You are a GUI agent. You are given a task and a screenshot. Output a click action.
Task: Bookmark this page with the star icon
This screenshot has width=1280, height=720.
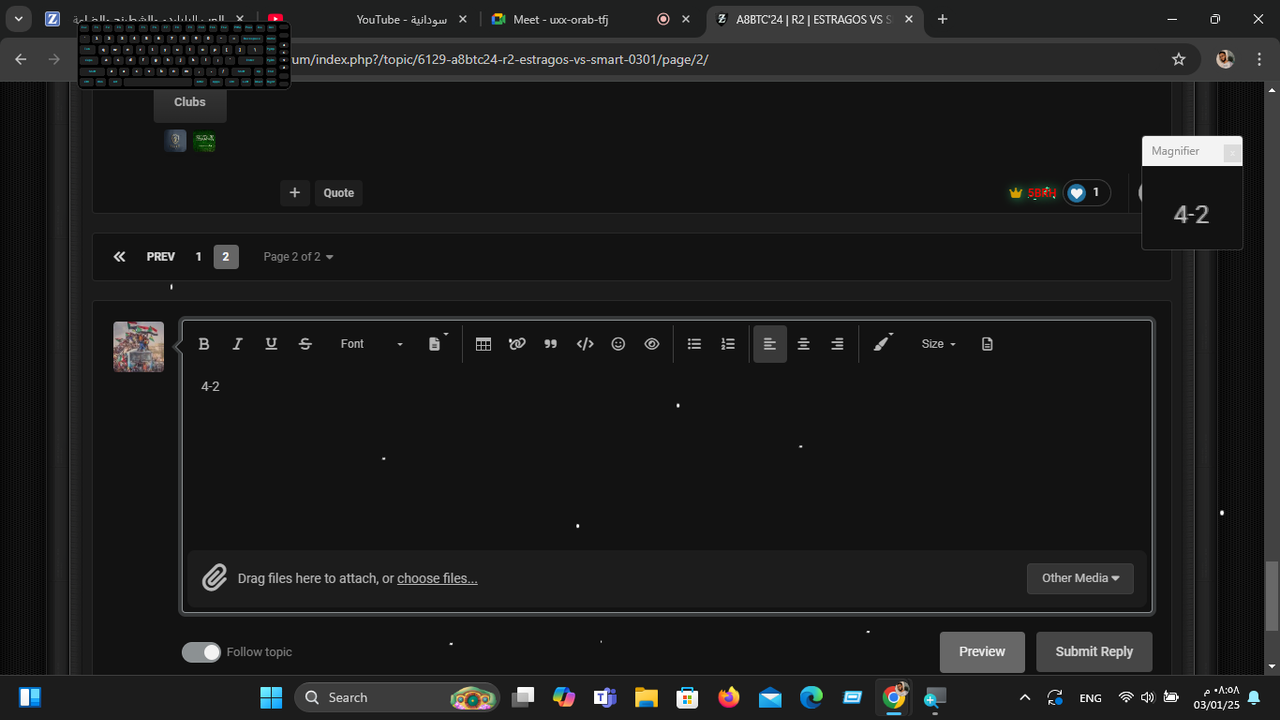click(1179, 59)
